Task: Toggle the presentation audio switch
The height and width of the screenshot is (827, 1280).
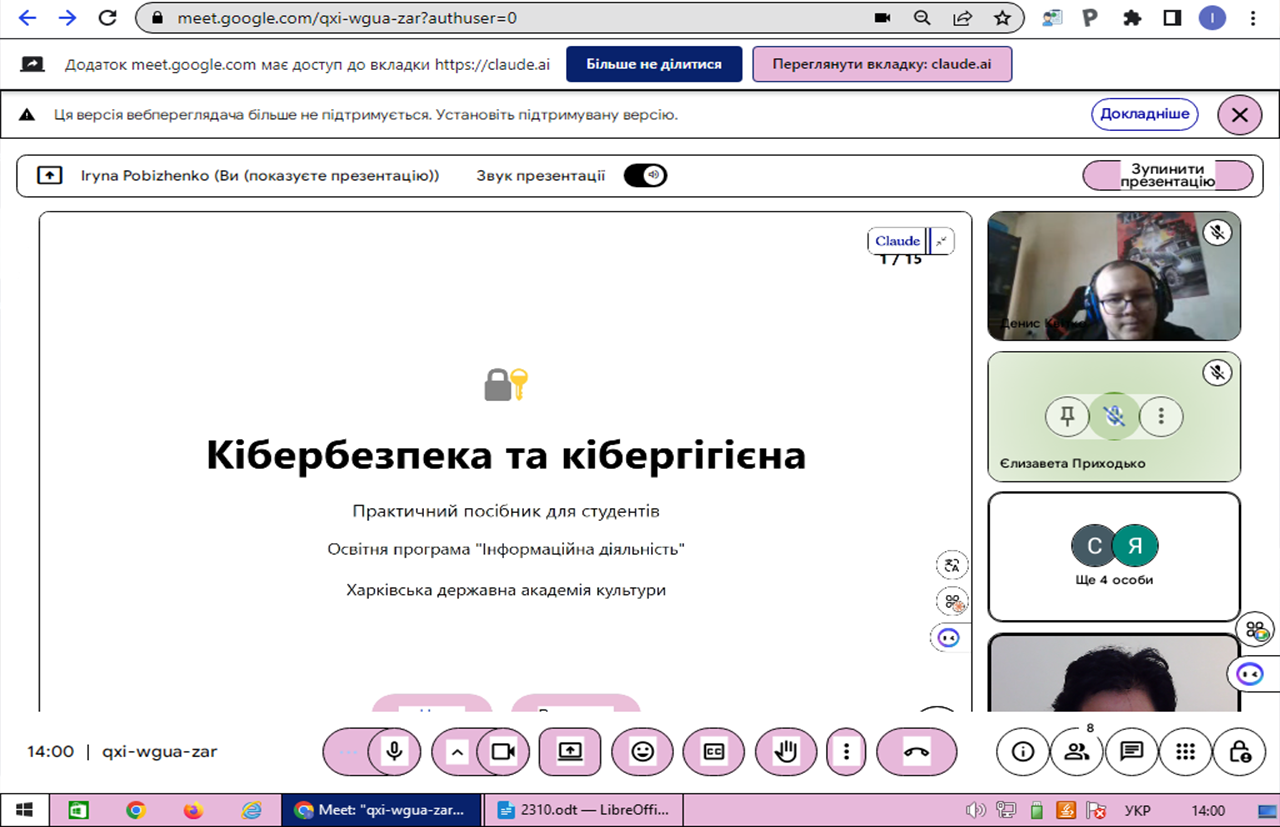Action: [x=645, y=176]
